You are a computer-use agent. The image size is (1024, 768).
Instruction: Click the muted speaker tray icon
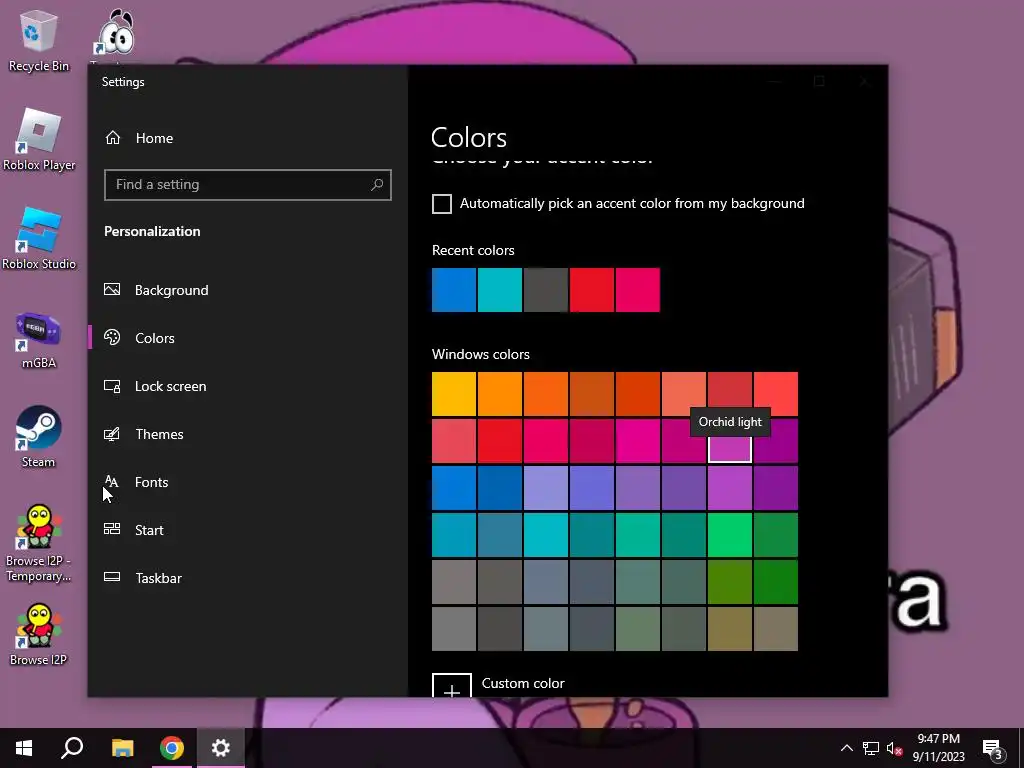click(894, 748)
